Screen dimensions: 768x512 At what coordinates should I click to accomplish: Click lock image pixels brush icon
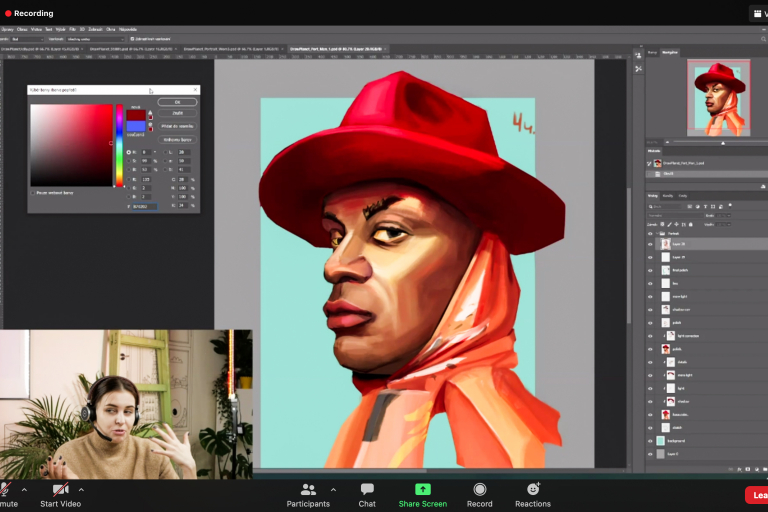pyautogui.click(x=670, y=224)
